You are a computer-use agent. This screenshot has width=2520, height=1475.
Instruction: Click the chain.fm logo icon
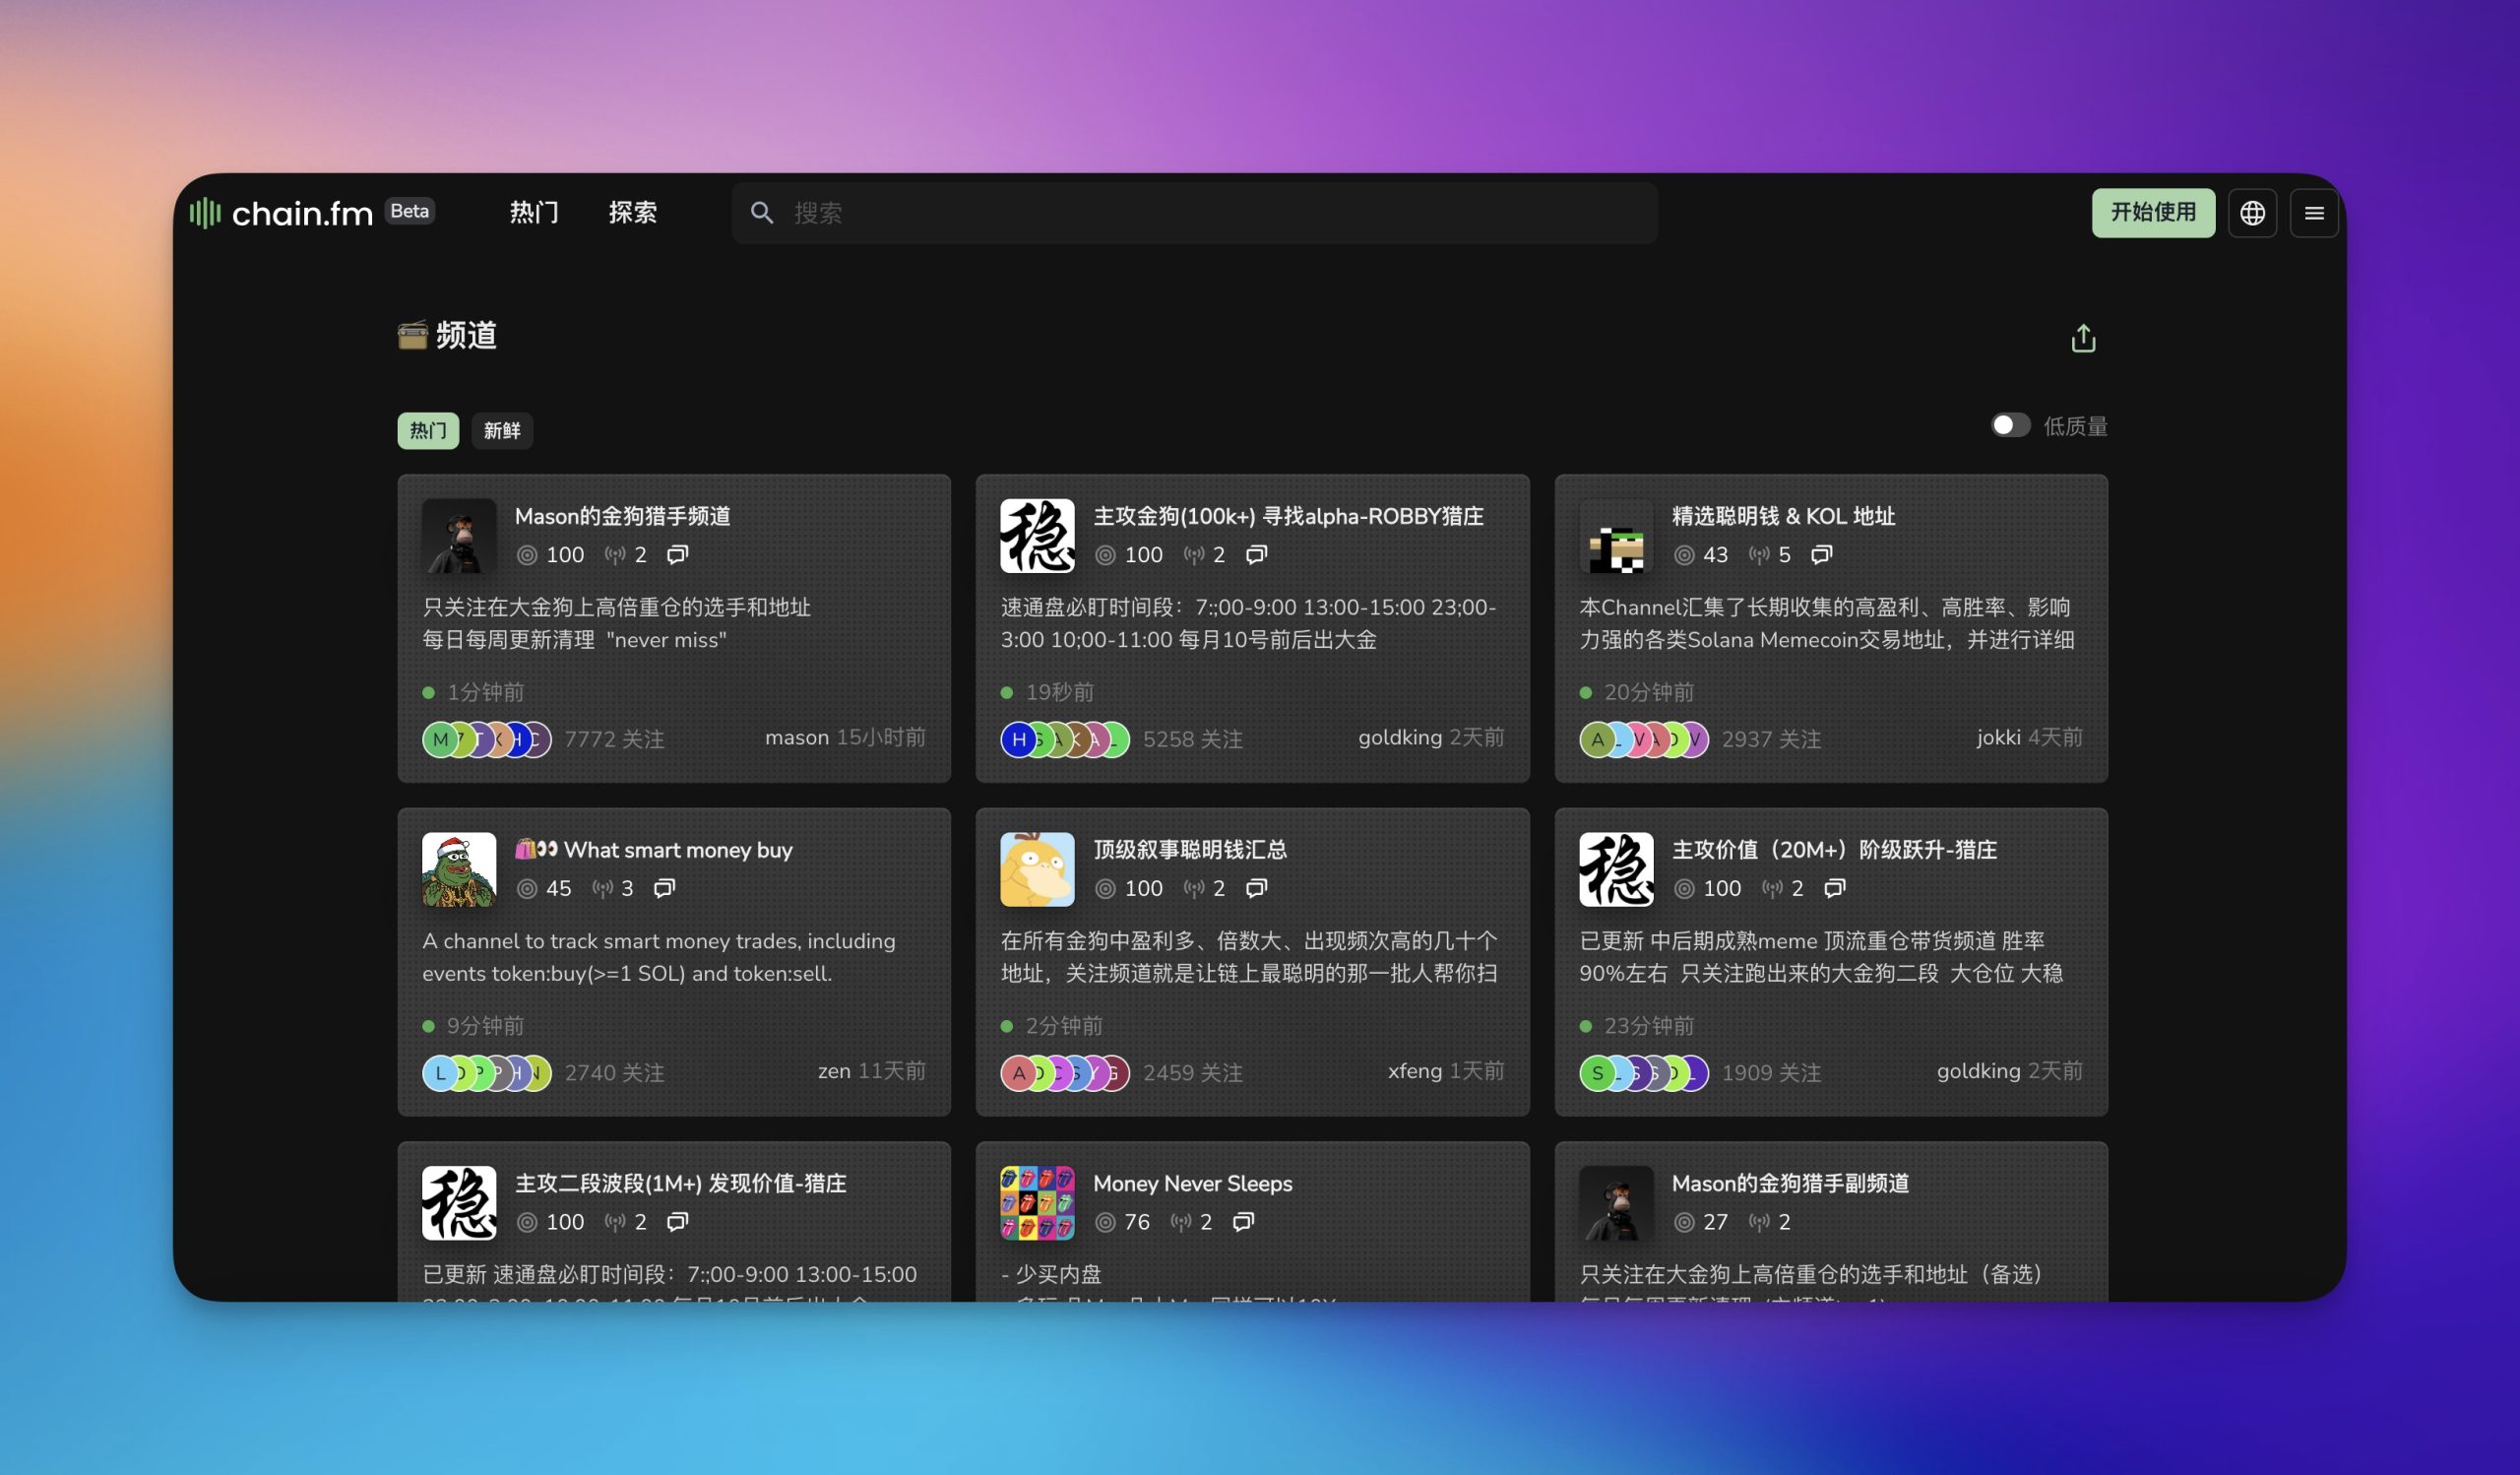pyautogui.click(x=205, y=212)
